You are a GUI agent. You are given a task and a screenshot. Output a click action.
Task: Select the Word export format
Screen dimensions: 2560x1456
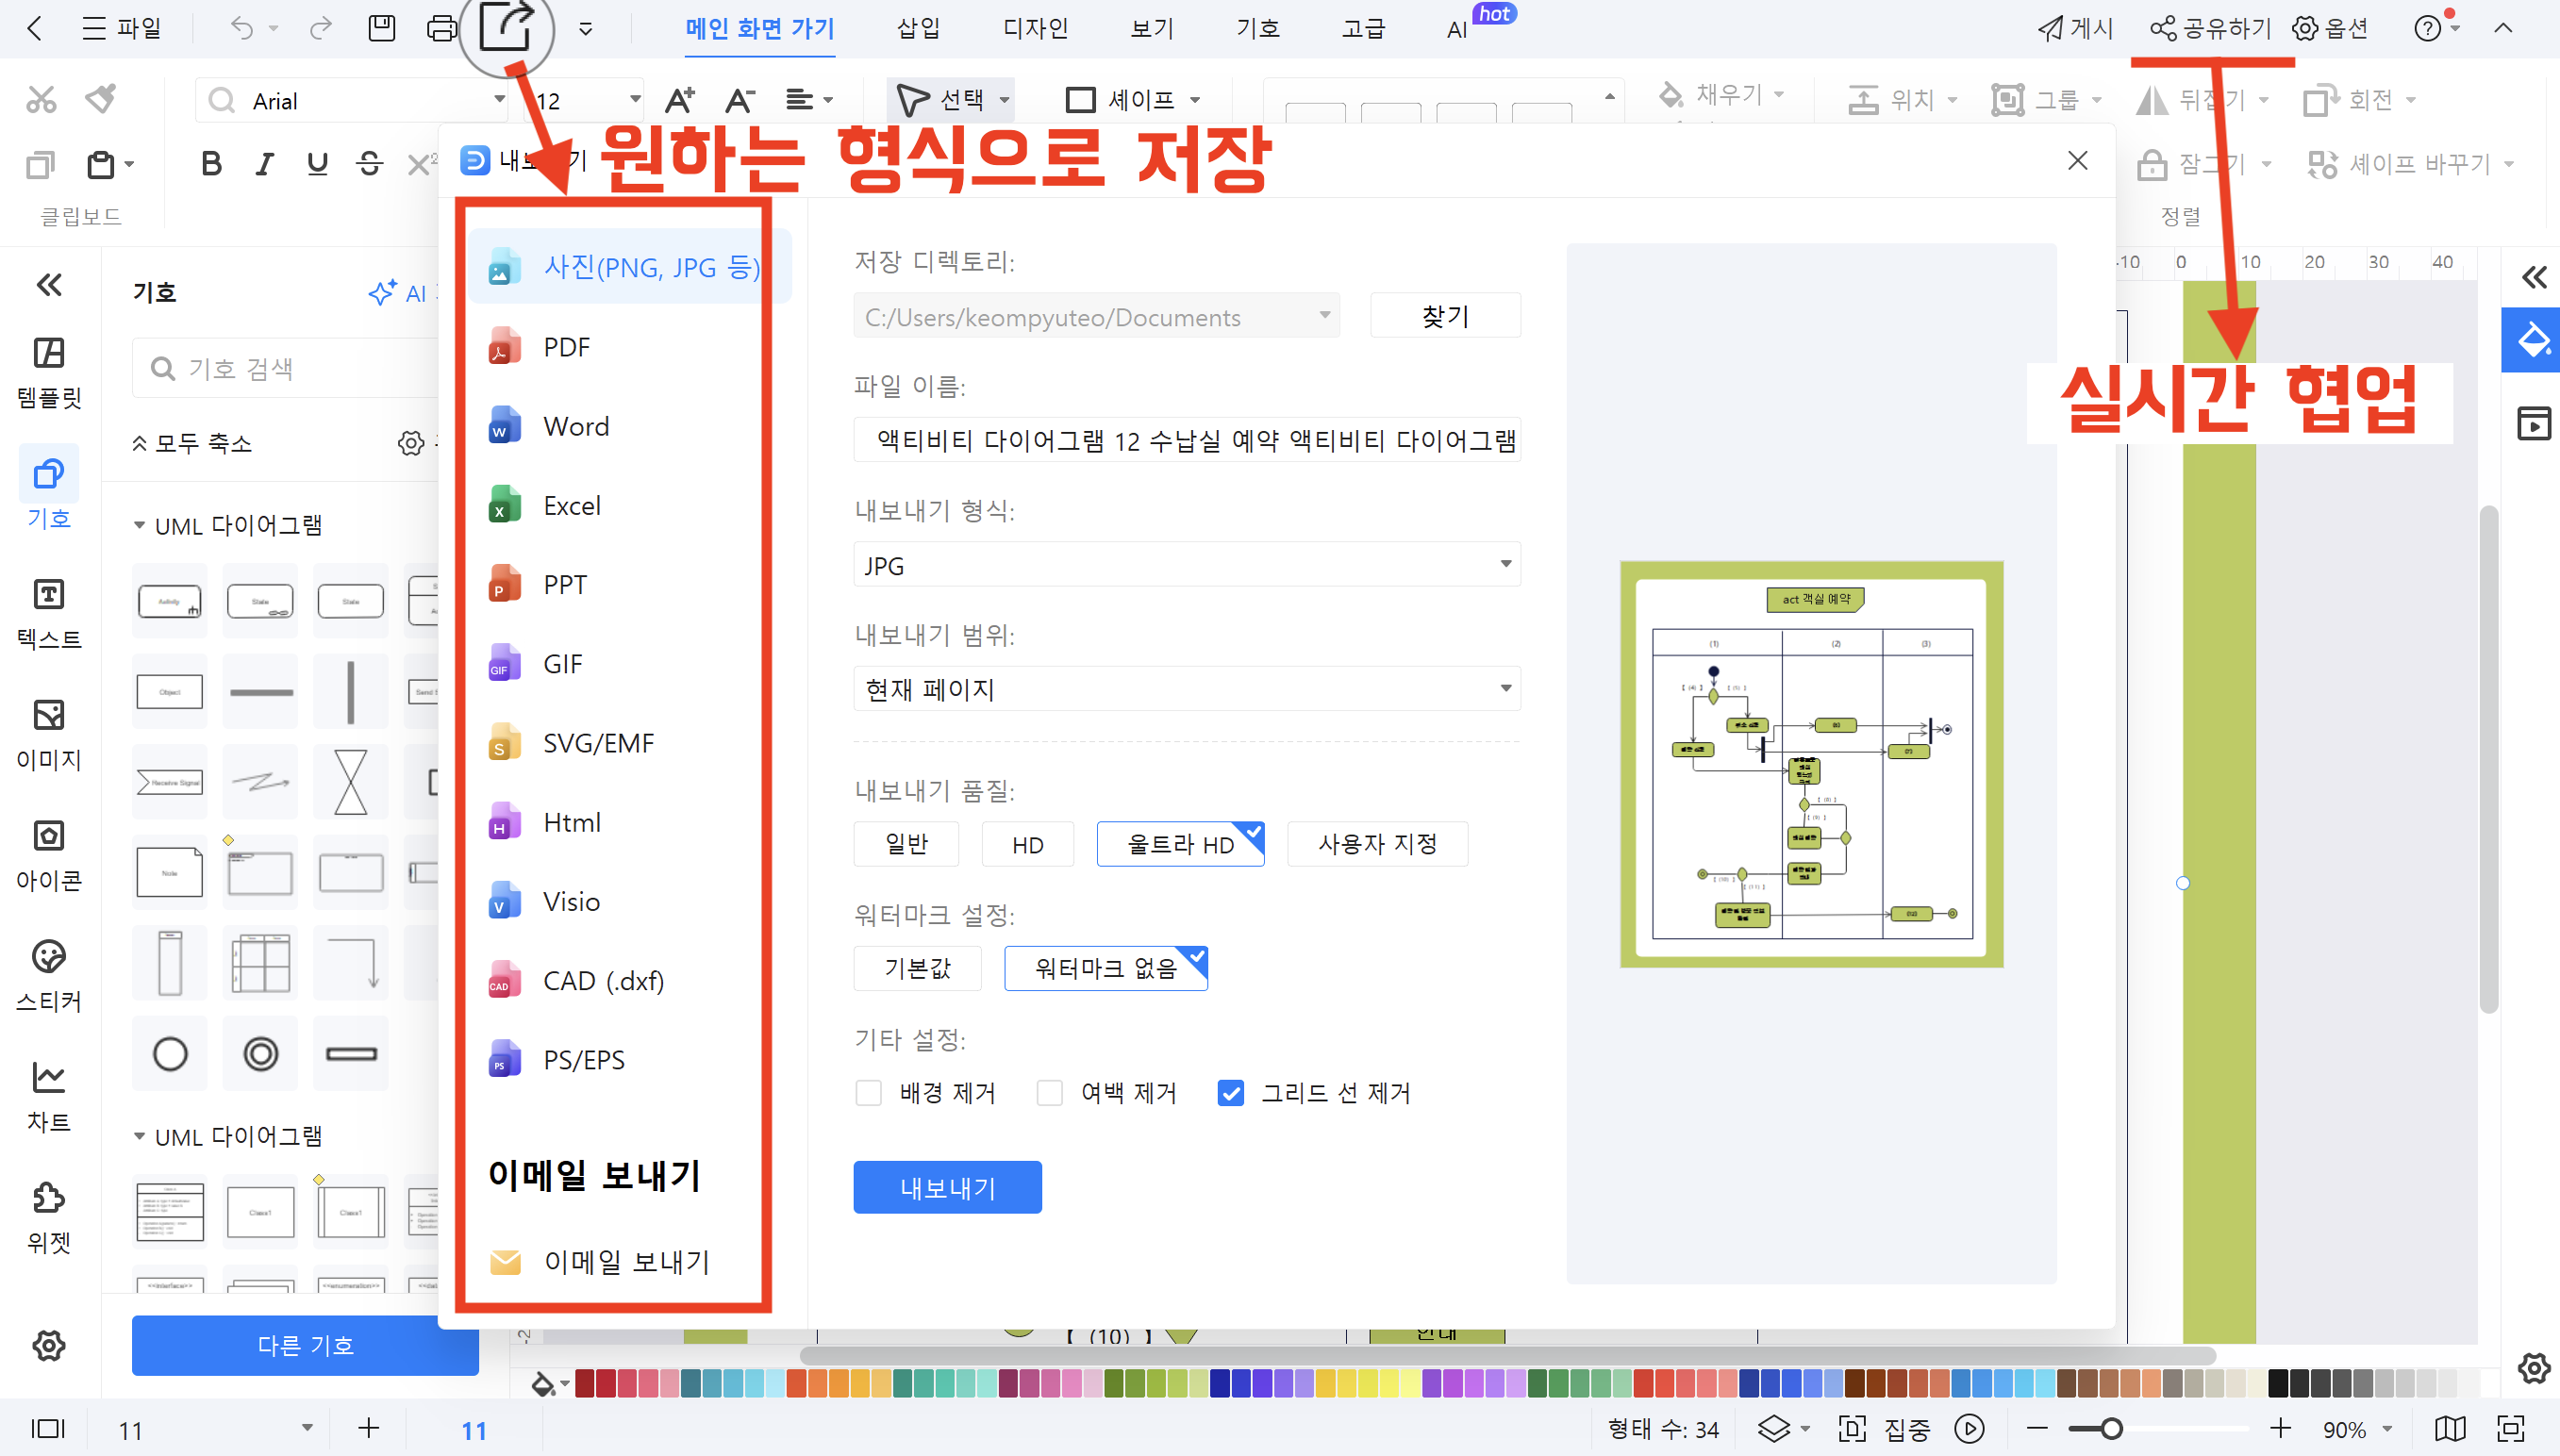pos(575,425)
